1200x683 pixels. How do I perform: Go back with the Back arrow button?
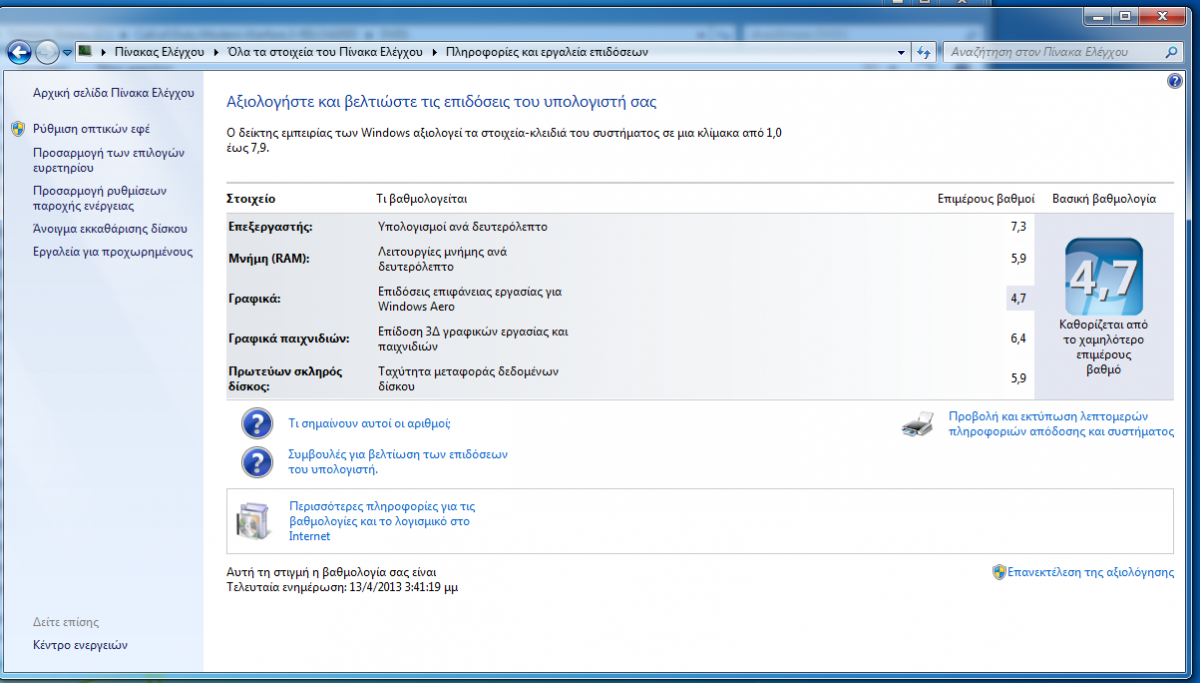[19, 52]
